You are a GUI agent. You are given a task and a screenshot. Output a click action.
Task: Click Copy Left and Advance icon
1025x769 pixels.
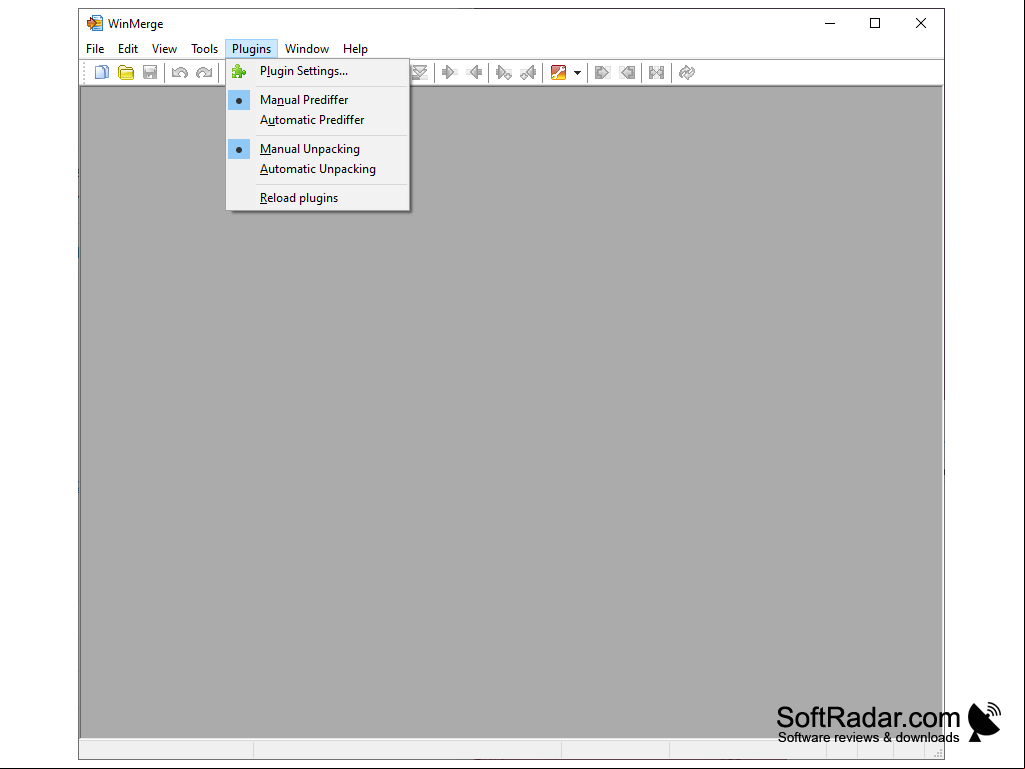coord(528,73)
